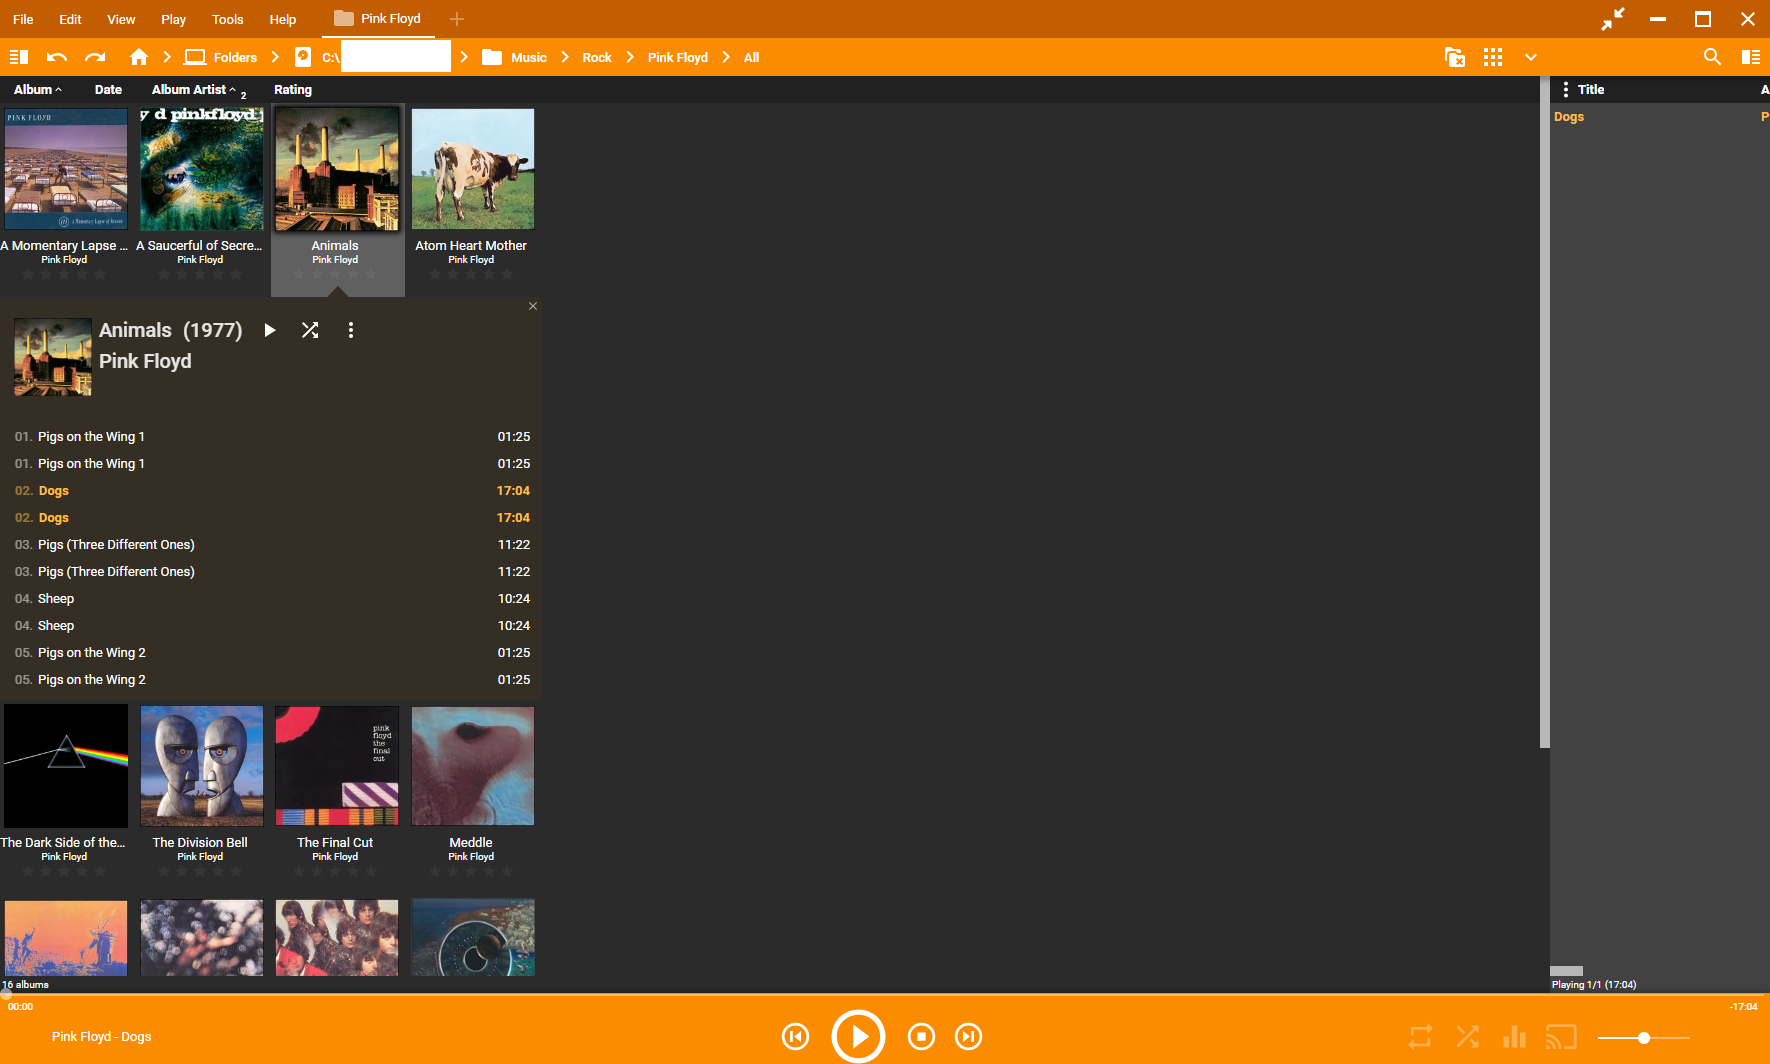
Task: Open the view options dropdown arrow
Action: coord(1530,57)
